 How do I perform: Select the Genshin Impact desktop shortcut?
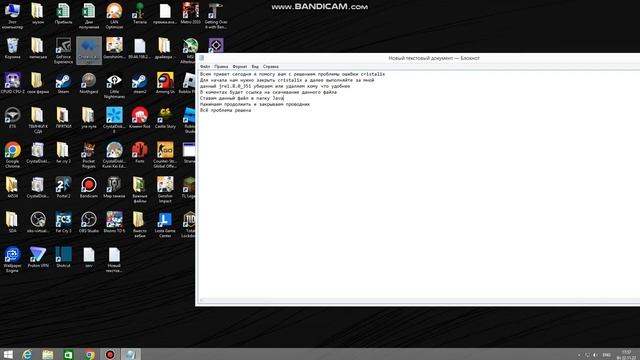click(x=165, y=190)
